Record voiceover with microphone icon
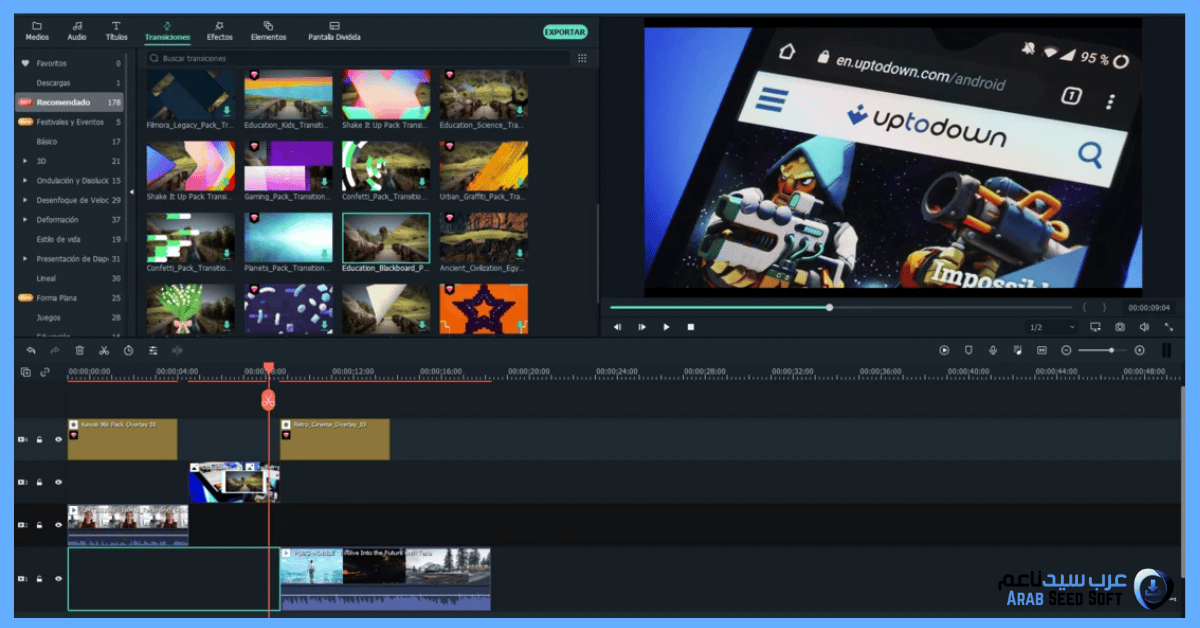 coord(993,350)
